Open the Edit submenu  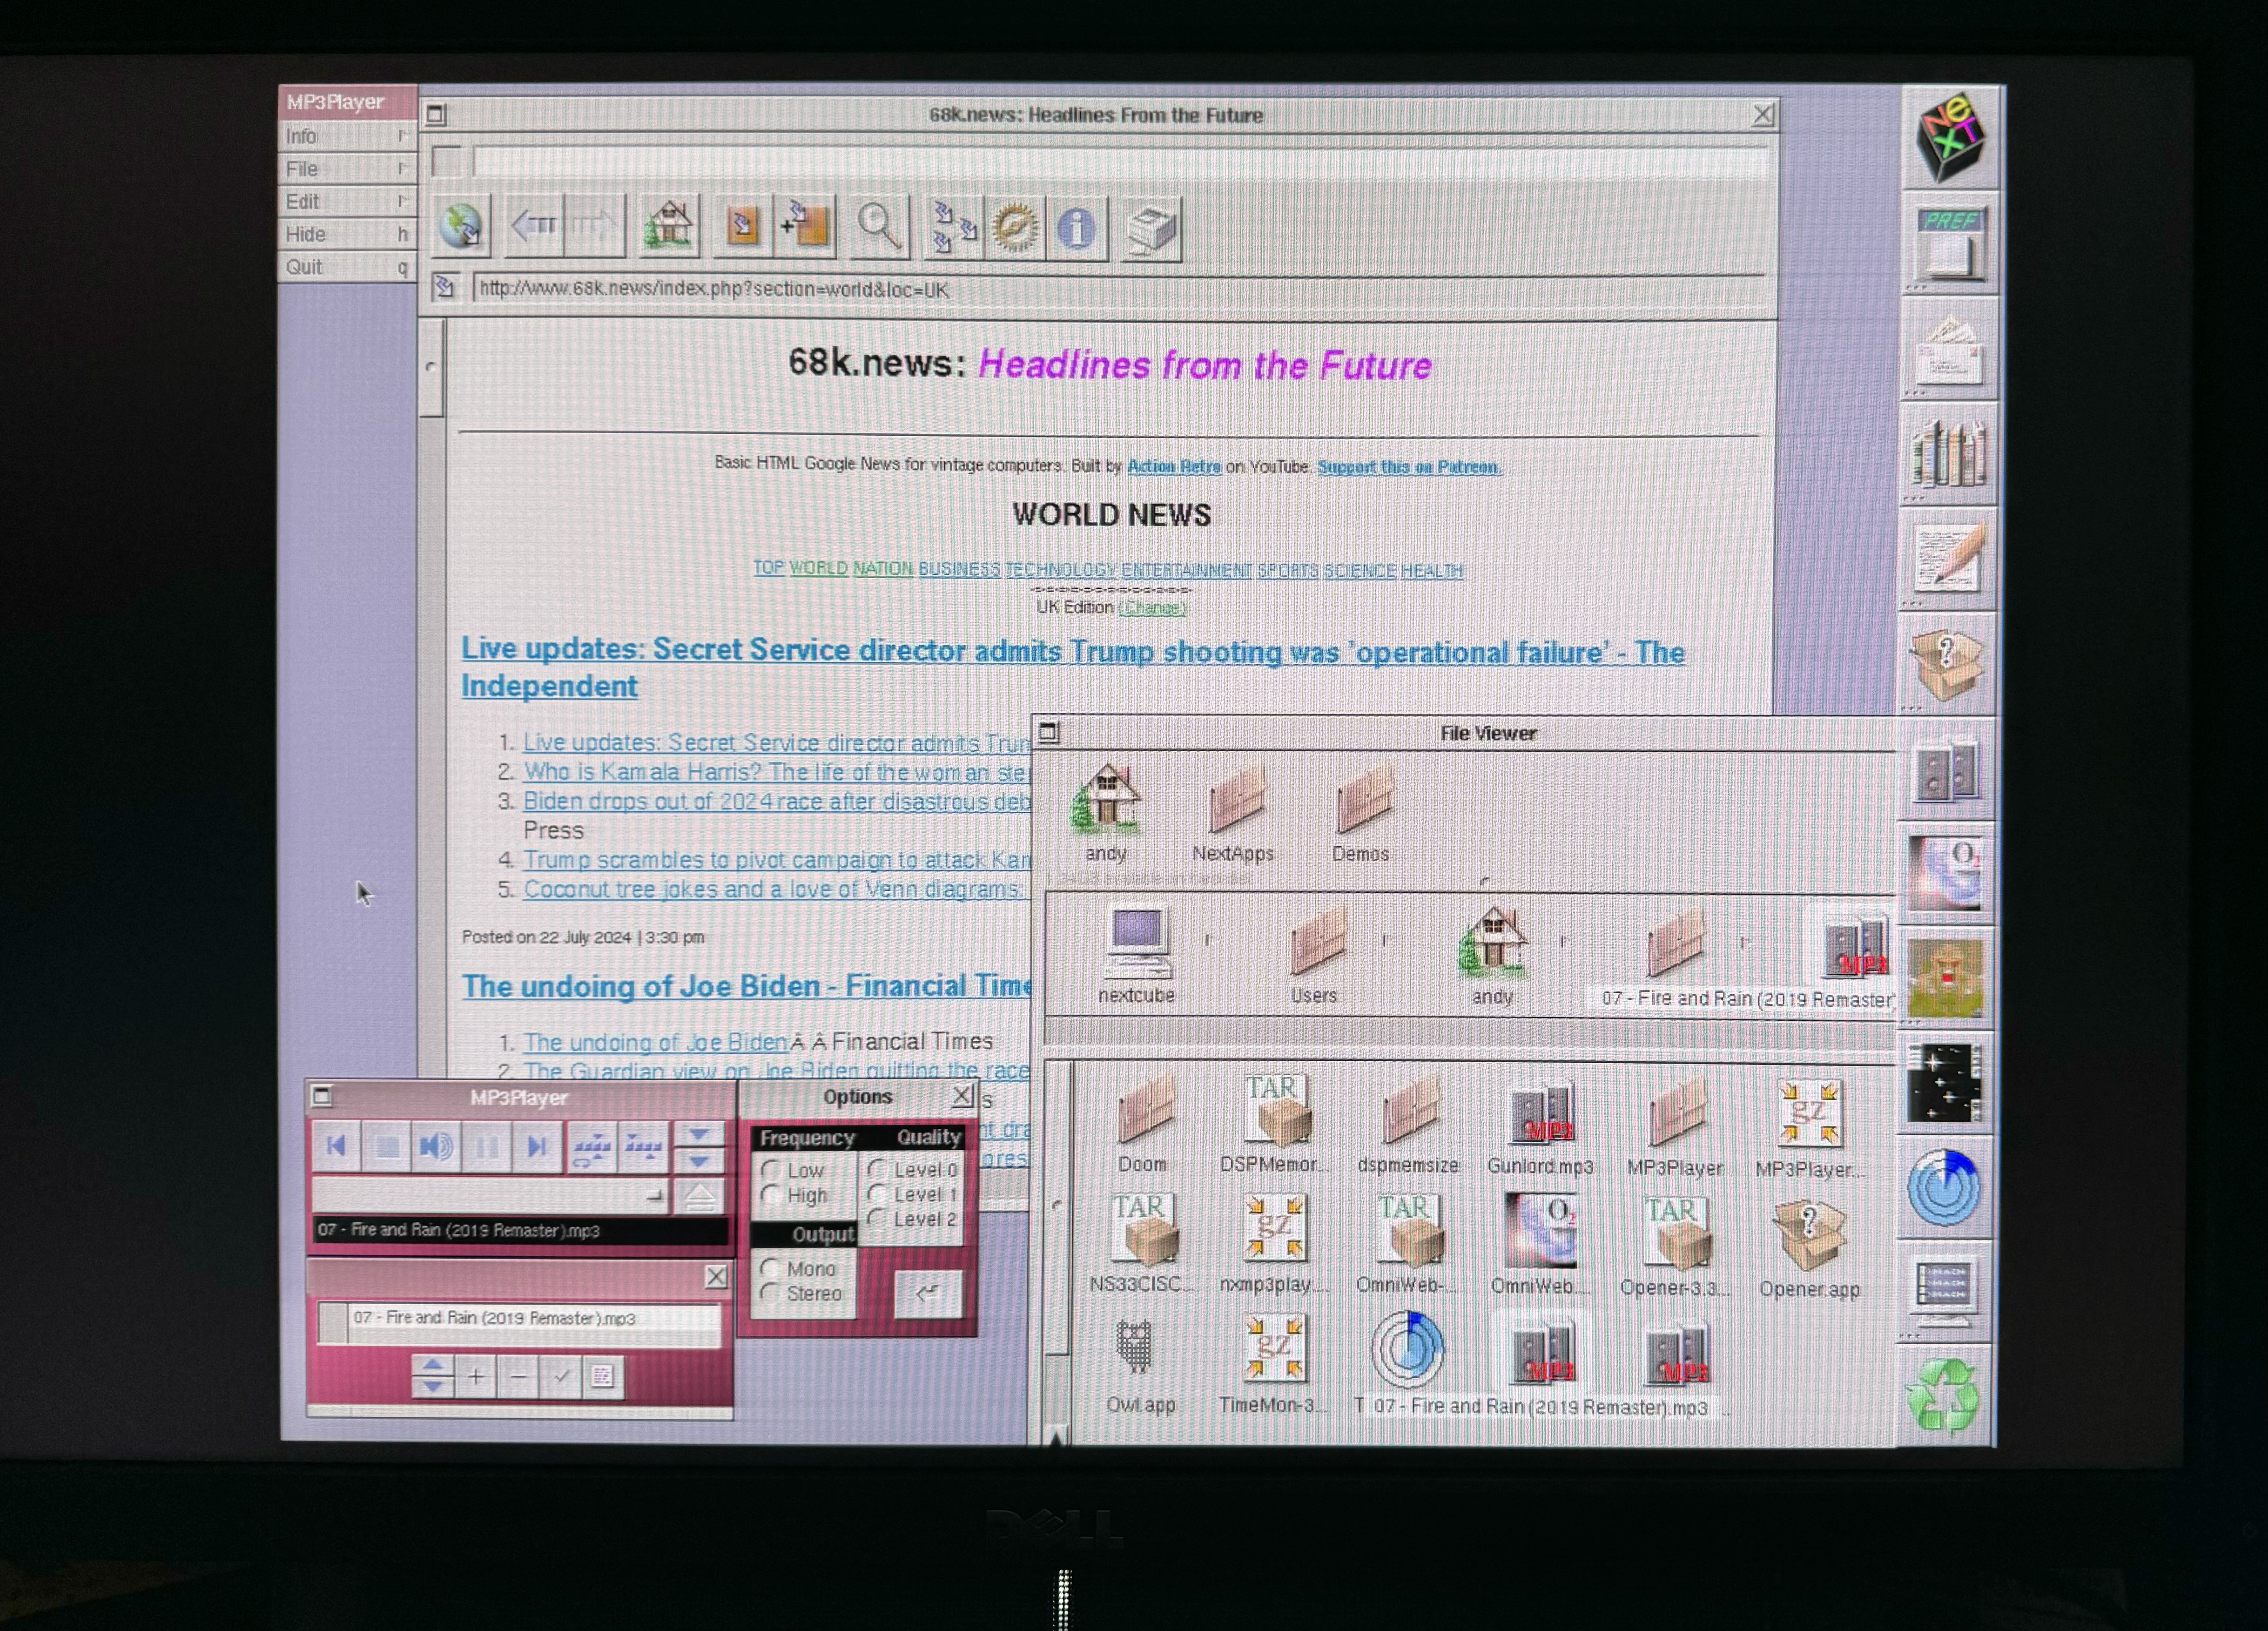click(x=347, y=202)
